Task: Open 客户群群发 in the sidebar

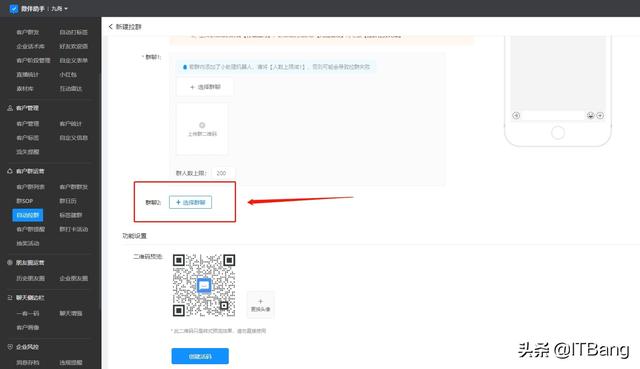Action: pos(73,187)
